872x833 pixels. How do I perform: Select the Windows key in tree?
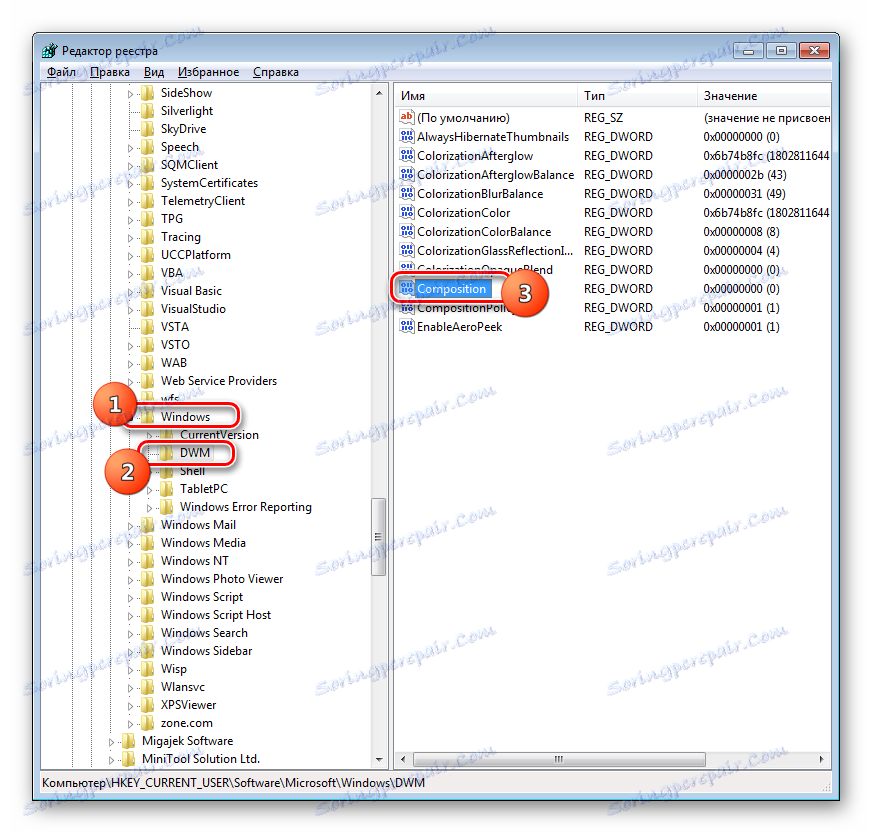[x=185, y=416]
